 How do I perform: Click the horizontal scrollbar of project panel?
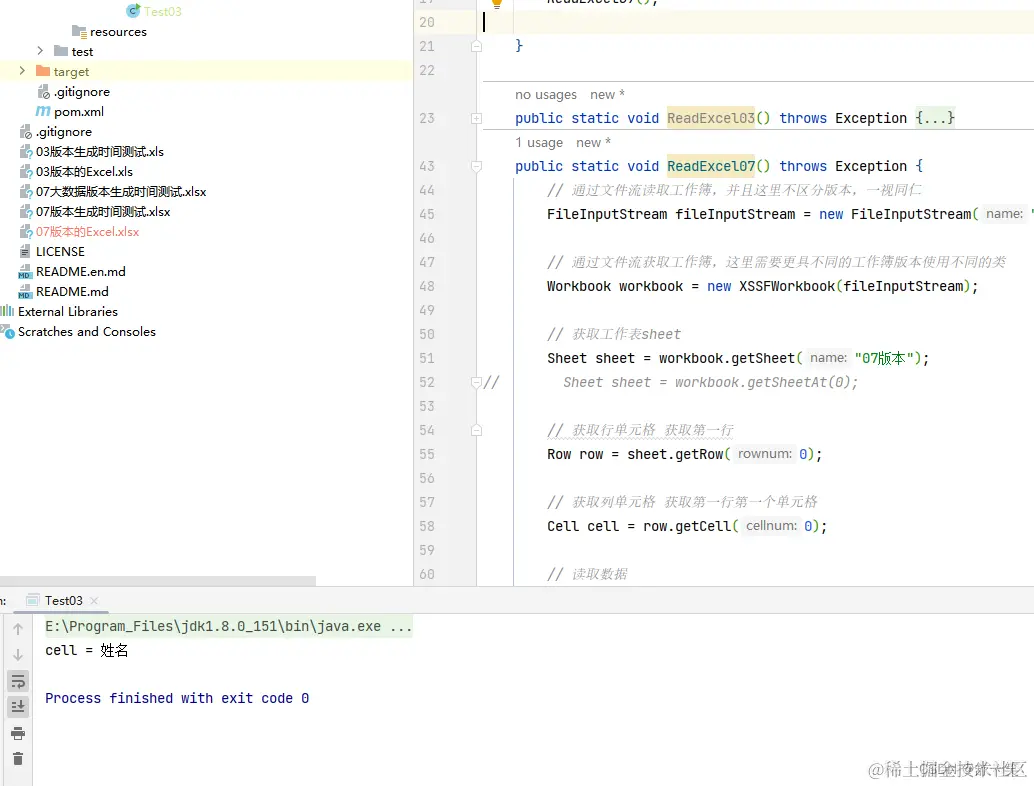[158, 581]
